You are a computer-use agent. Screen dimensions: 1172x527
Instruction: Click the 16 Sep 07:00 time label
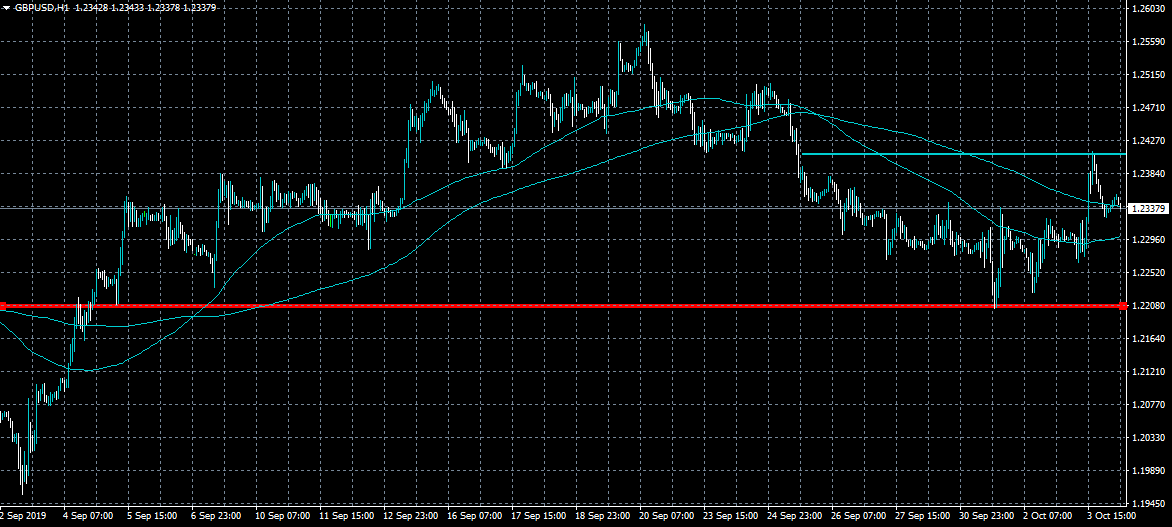point(475,517)
